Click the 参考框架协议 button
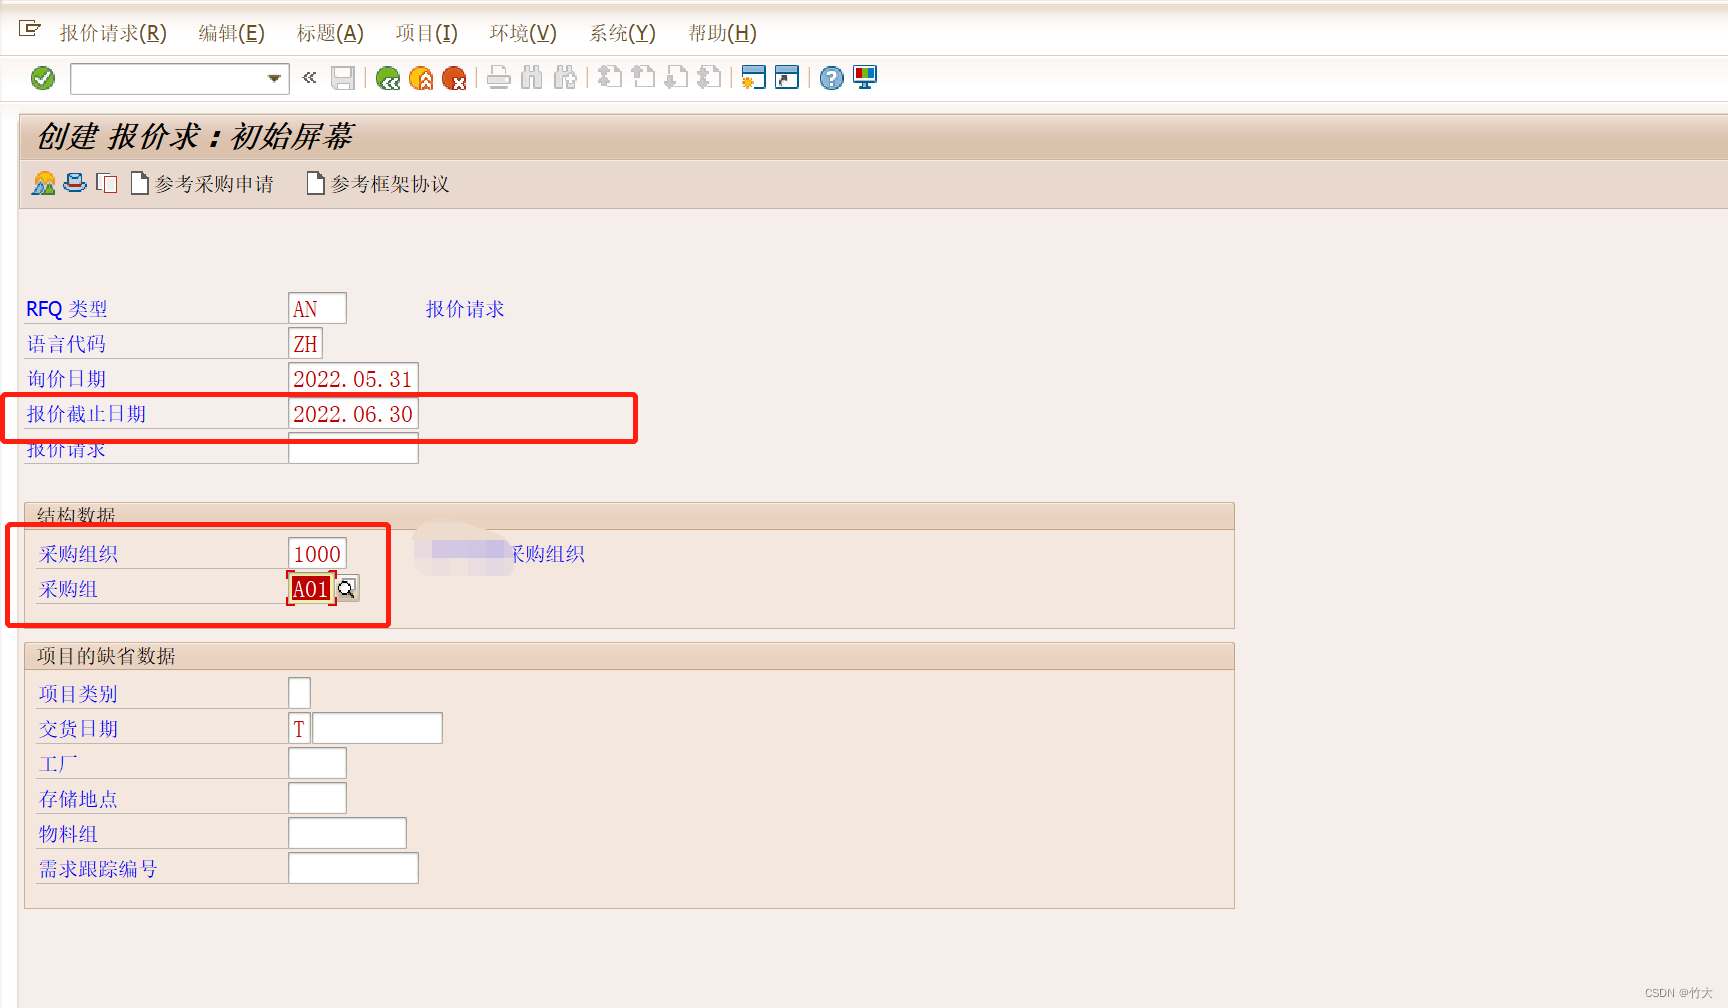 tap(379, 184)
